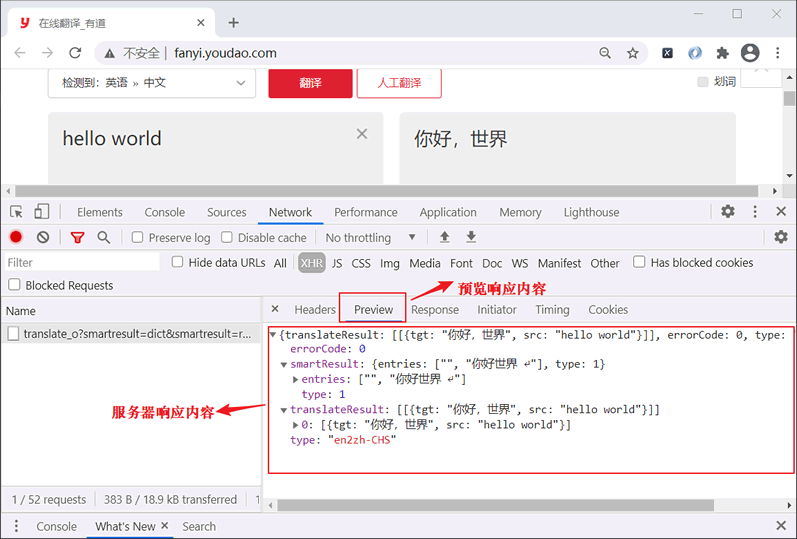Viewport: 797px width, 539px height.
Task: Close the DevTools panel
Action: pyautogui.click(x=781, y=212)
